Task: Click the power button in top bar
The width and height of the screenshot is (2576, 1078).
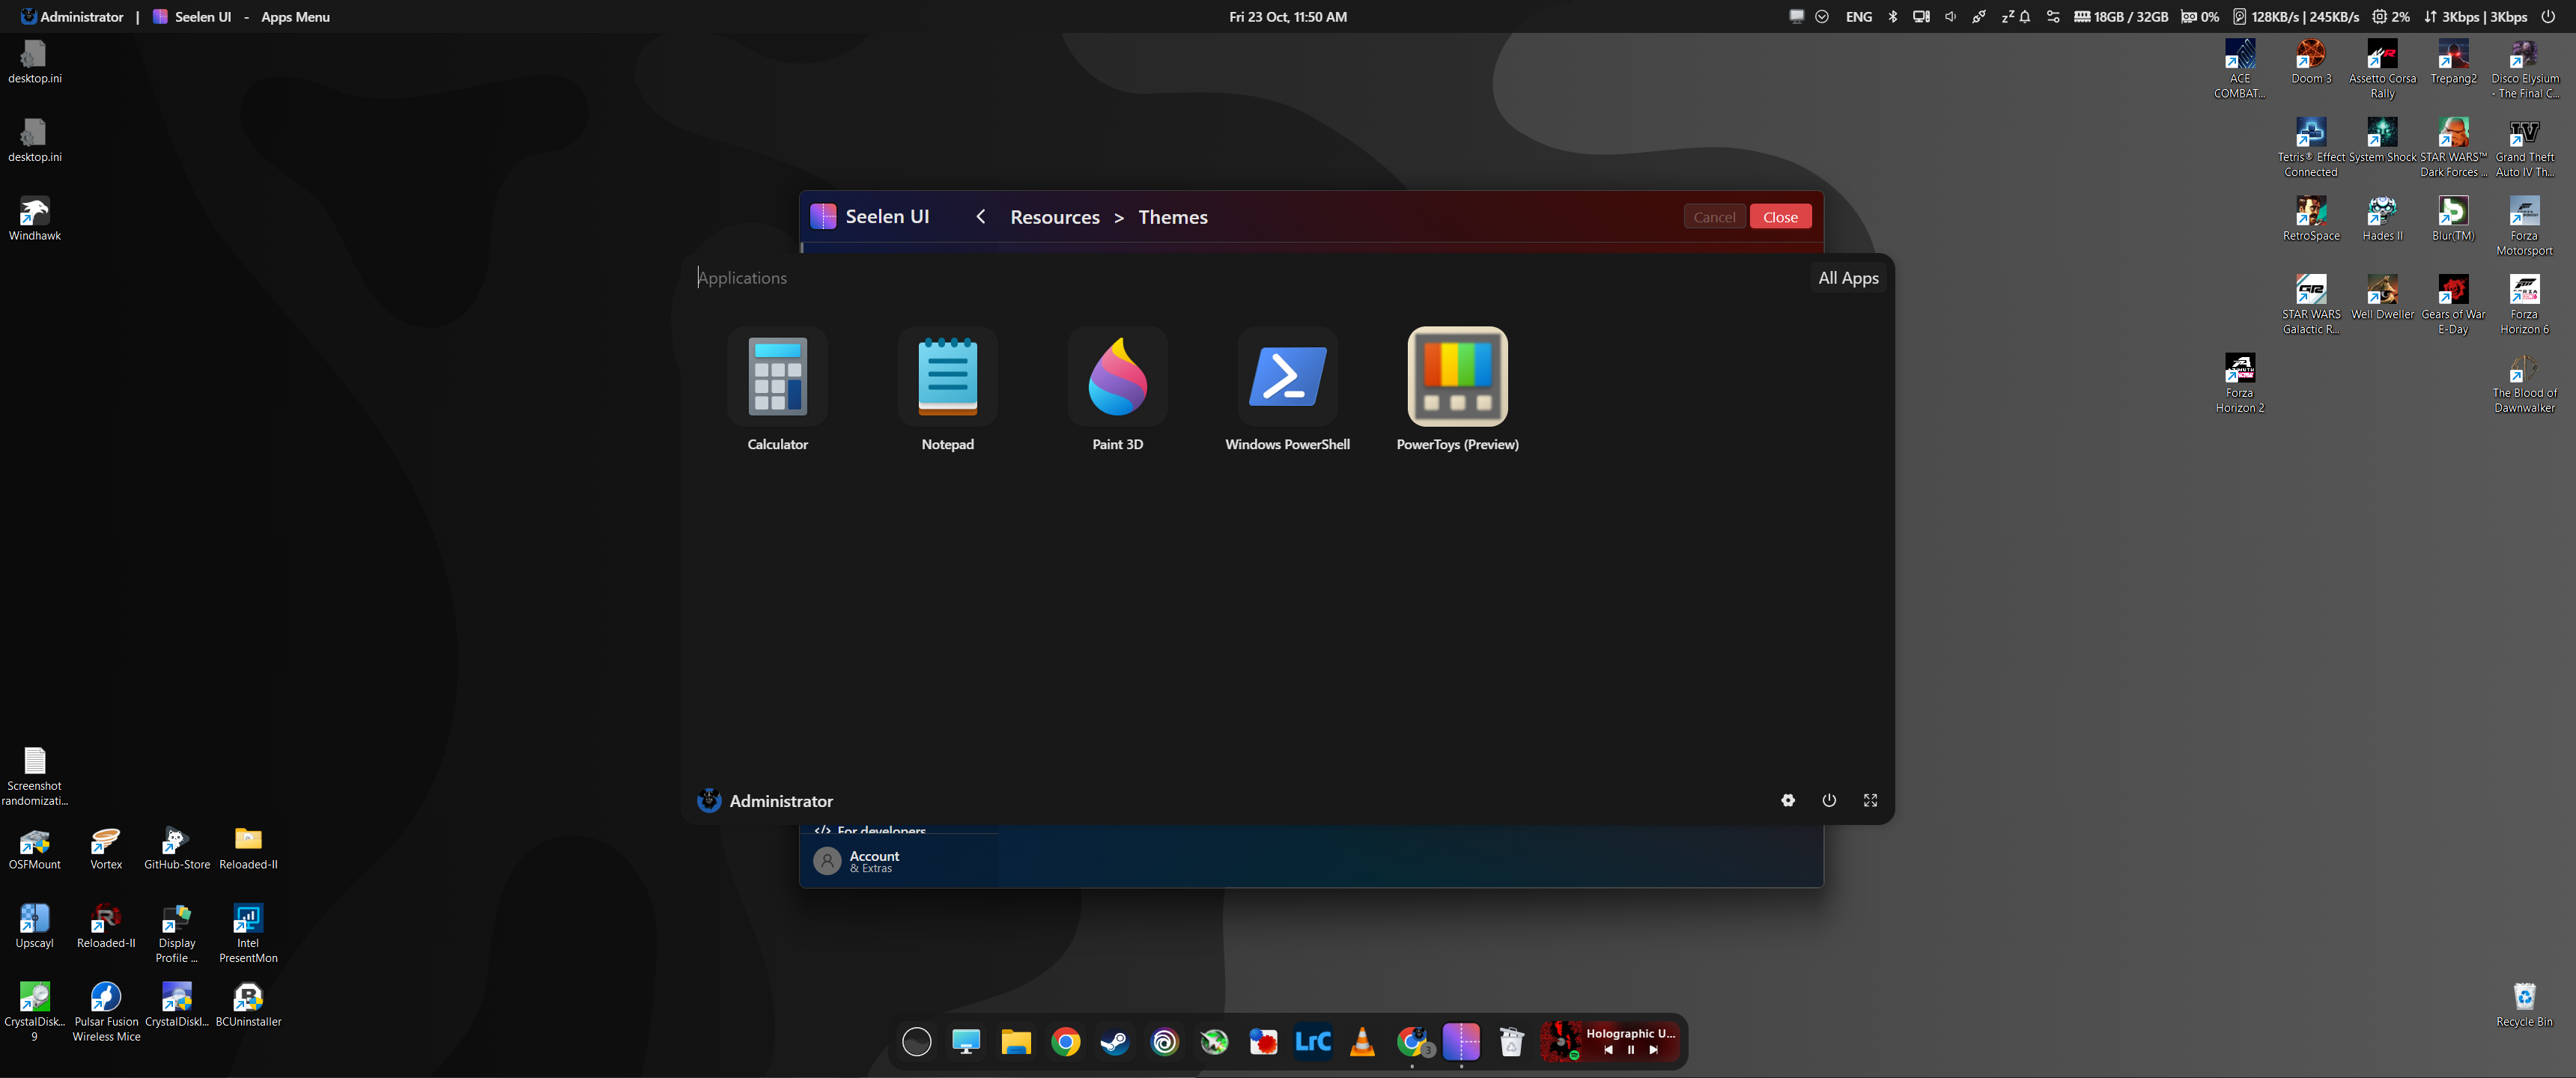Action: (2548, 17)
